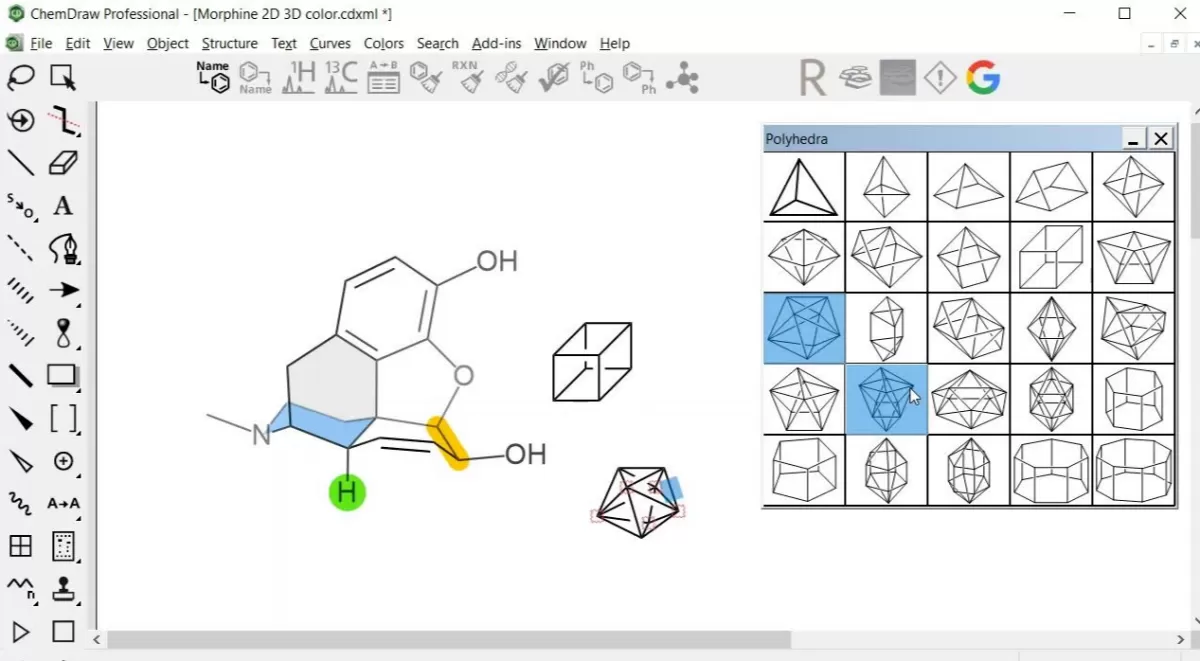Viewport: 1200px width, 661px height.
Task: Minimize the Polyhedra panel
Action: pos(1133,139)
